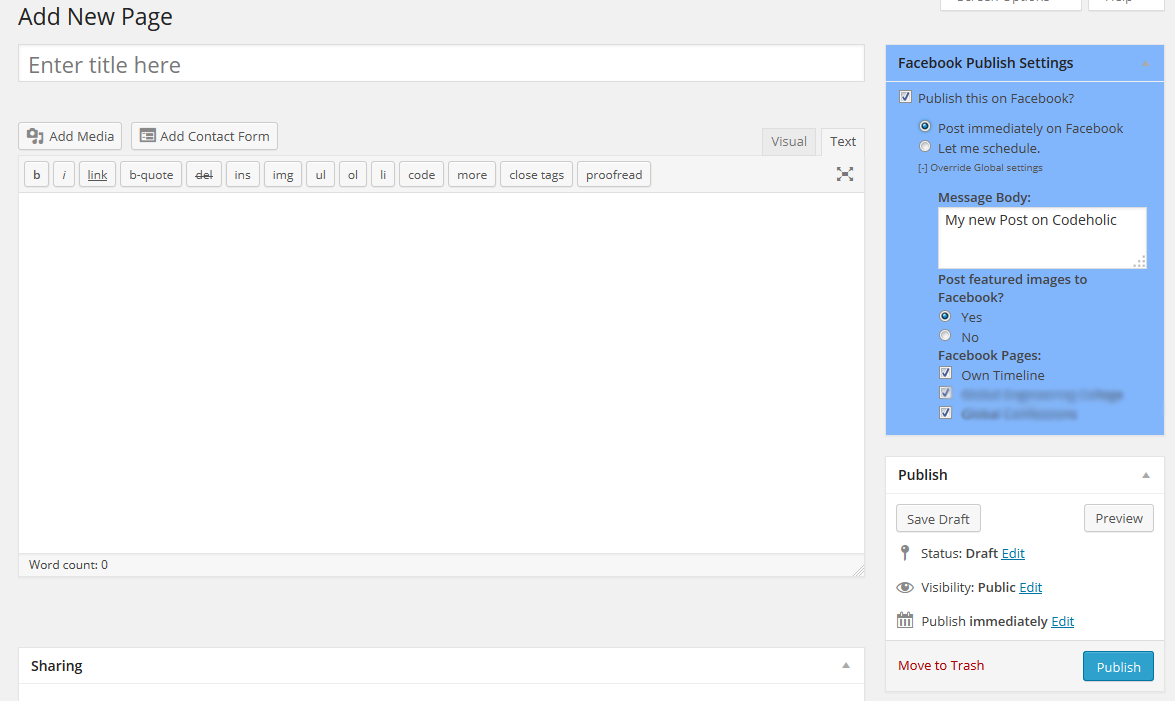Select Let me schedule option
The width and height of the screenshot is (1175, 701).
pos(925,146)
